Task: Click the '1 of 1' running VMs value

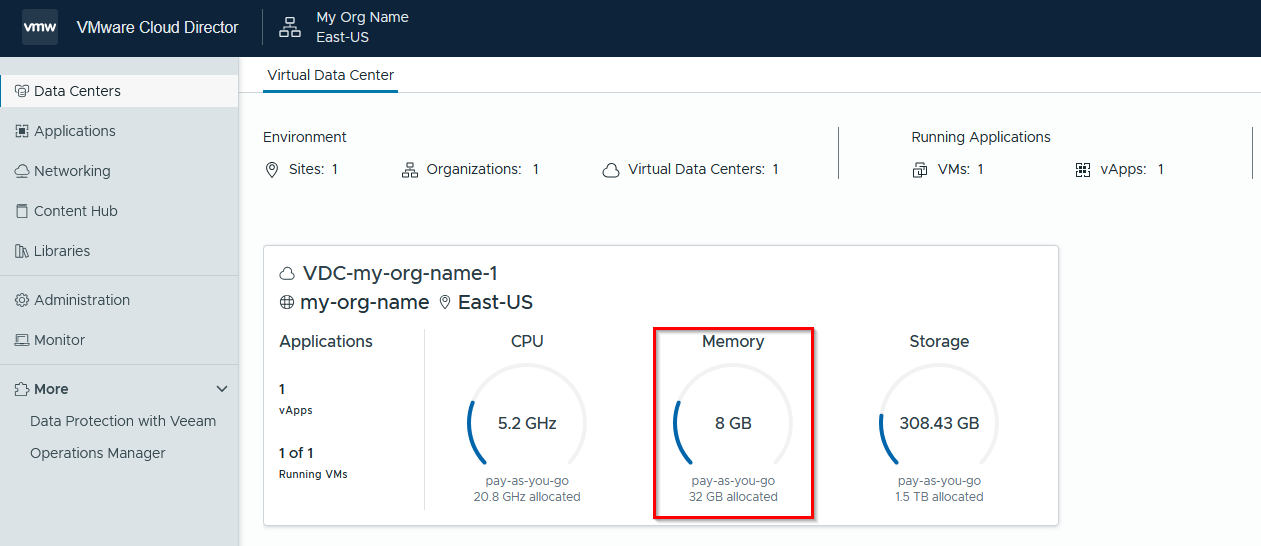Action: click(296, 453)
